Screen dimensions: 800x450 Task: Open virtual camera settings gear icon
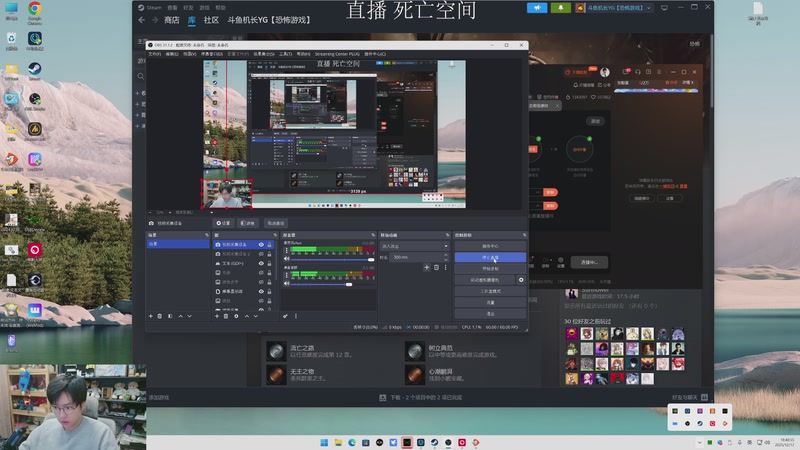[521, 280]
